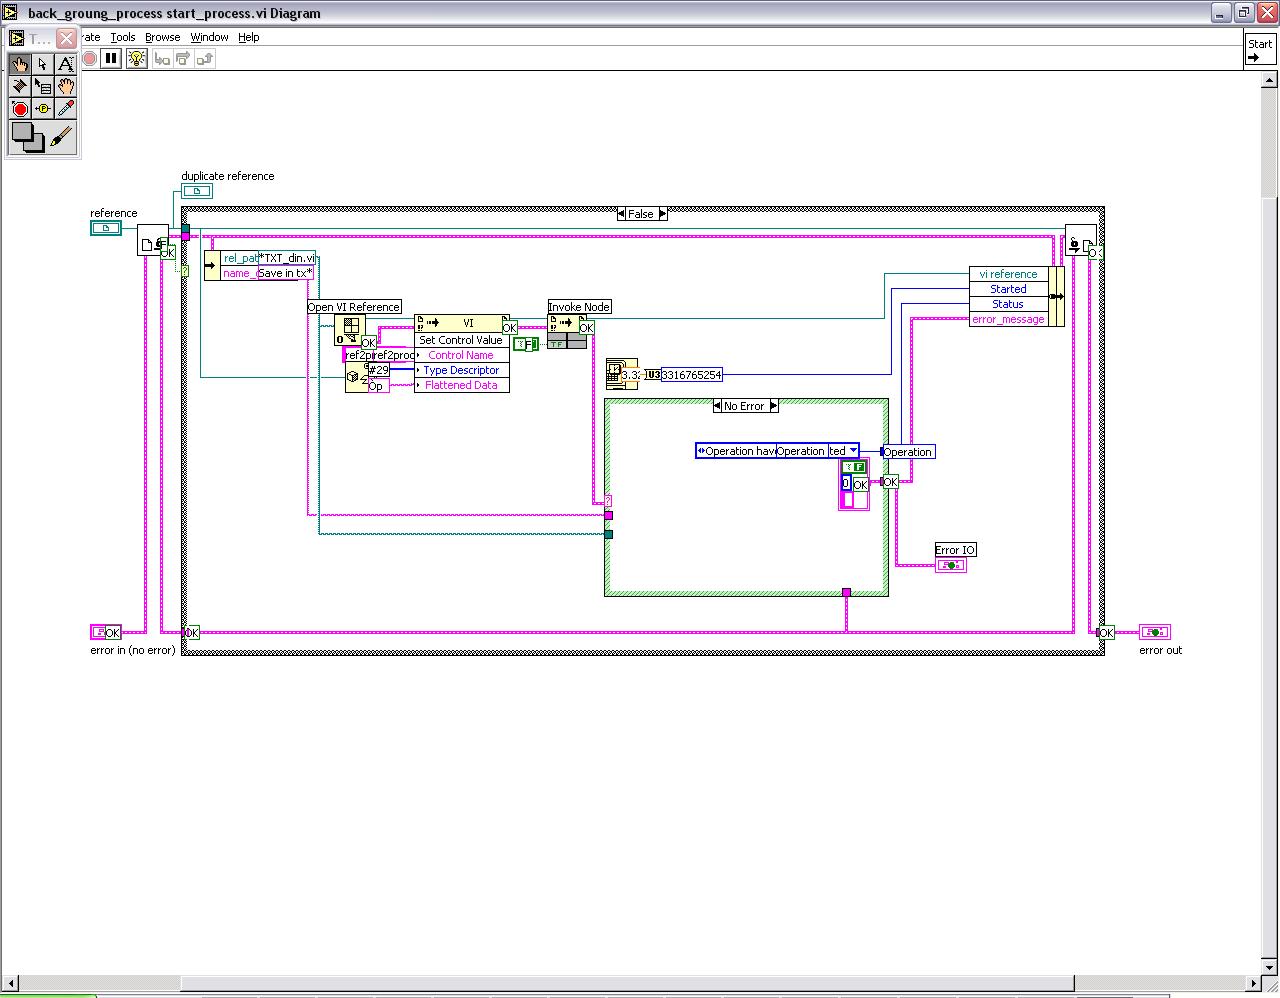The image size is (1280, 998).
Task: Click the 'rel_pat' unbundle element
Action: (240, 258)
